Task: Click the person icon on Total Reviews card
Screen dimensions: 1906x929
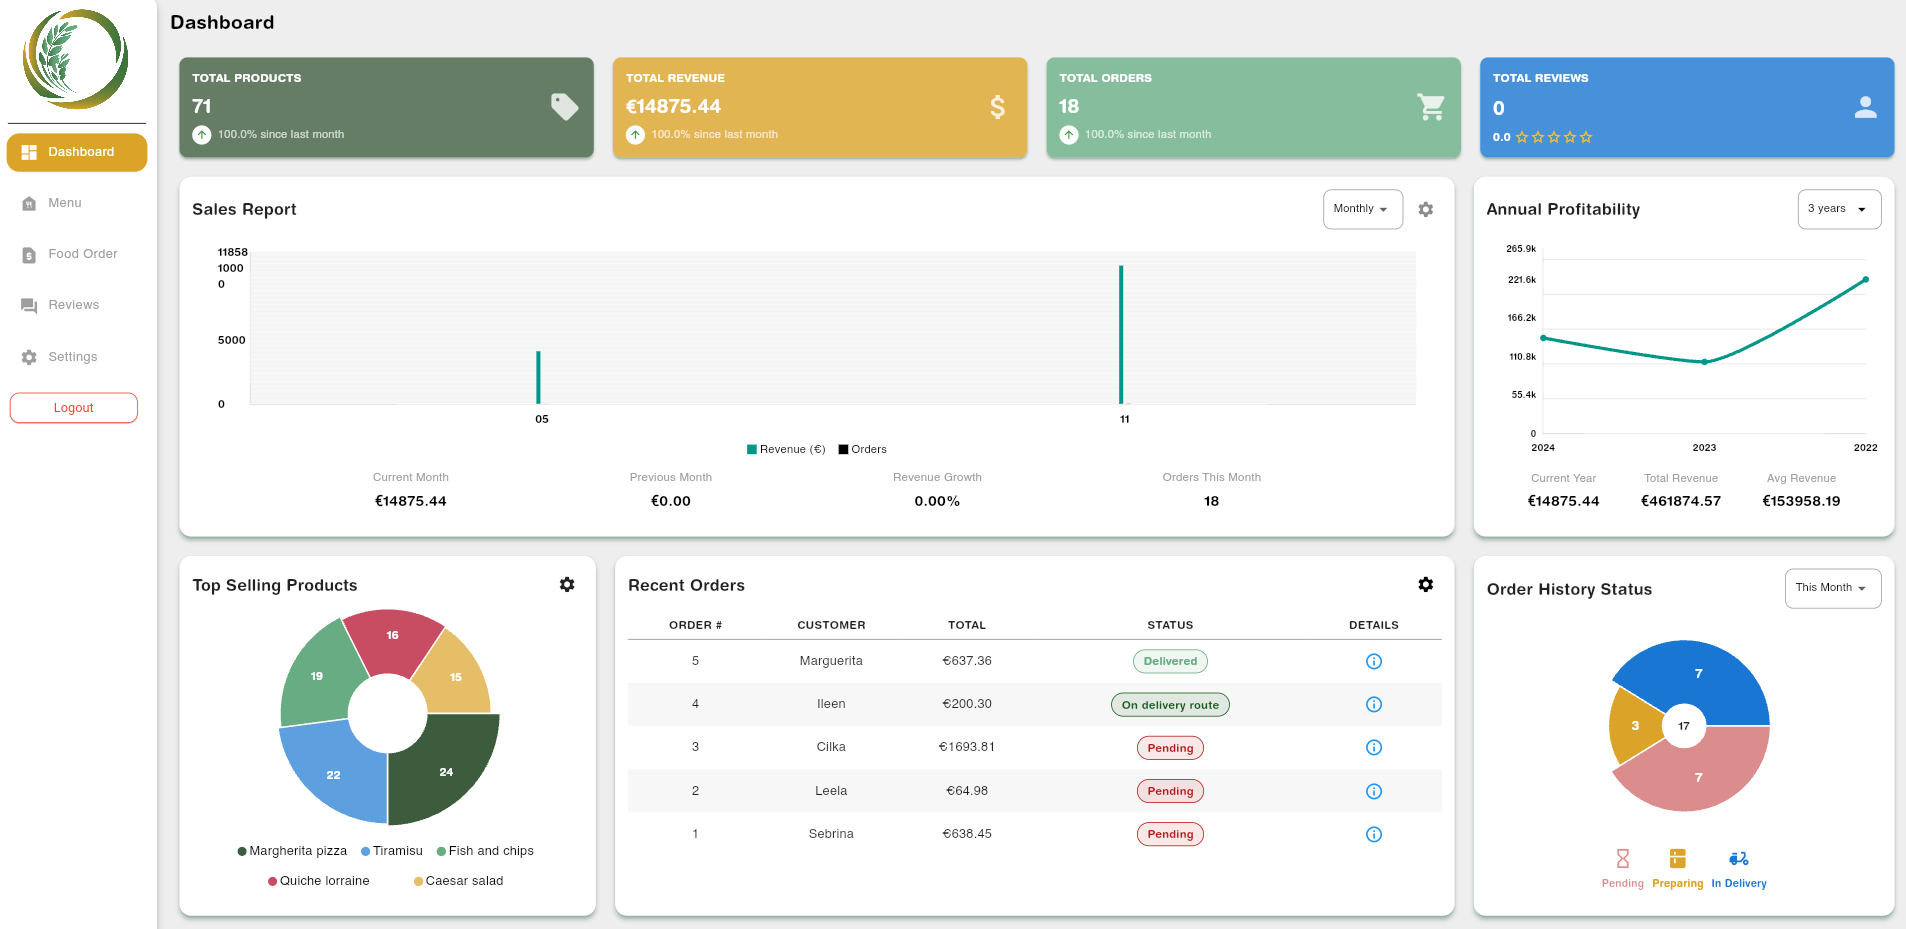Action: 1865,107
